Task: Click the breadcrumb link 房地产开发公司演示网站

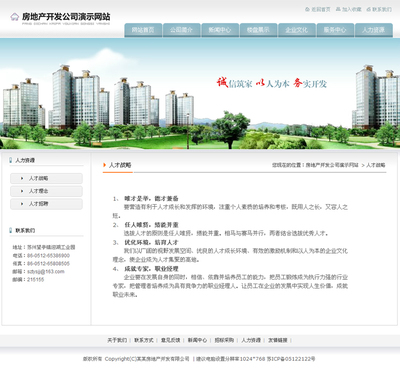Action: click(x=332, y=165)
